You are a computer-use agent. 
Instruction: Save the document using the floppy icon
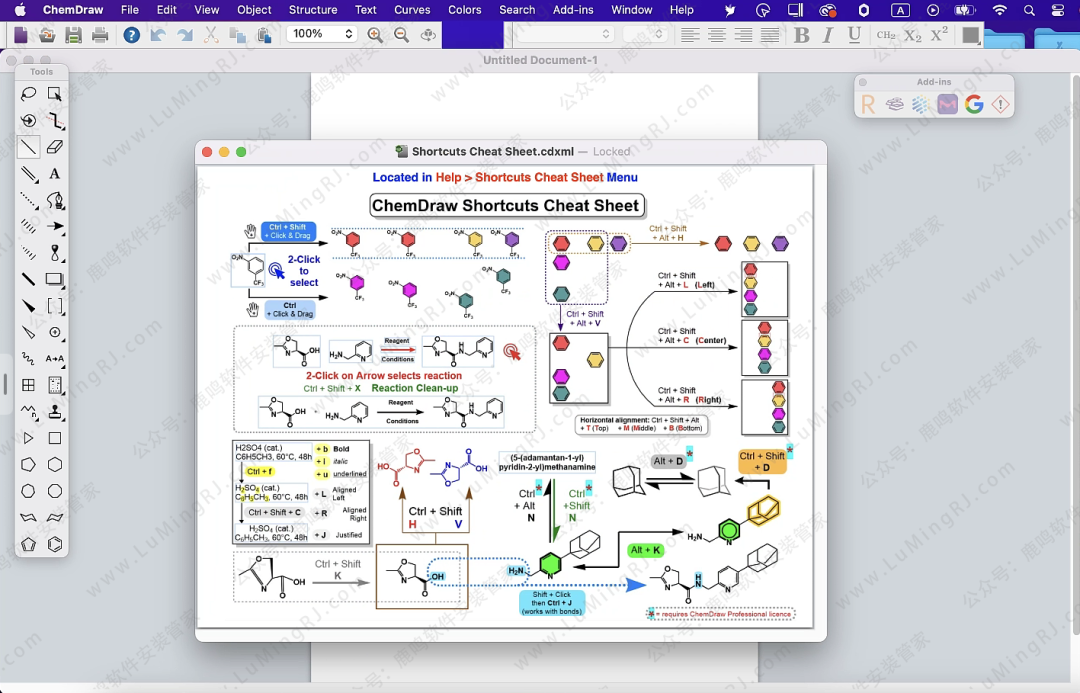pos(73,34)
